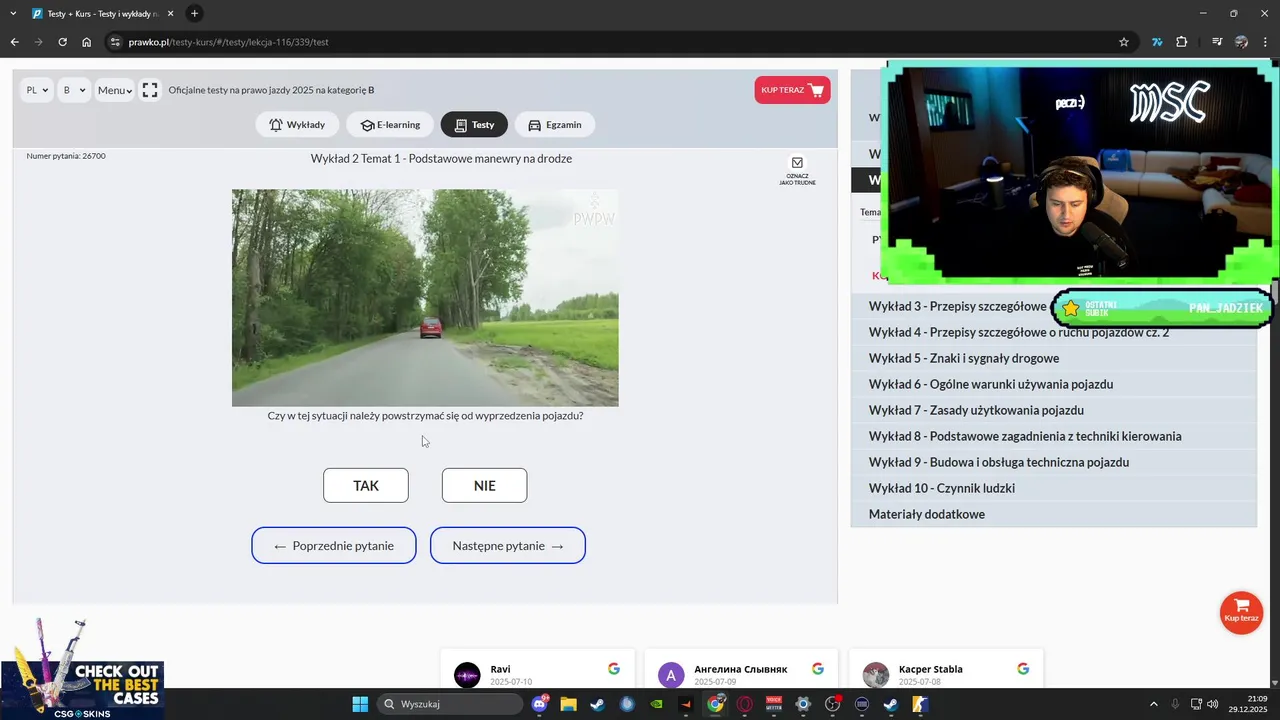The height and width of the screenshot is (720, 1280).
Task: Go to Poprzednie pytanie
Action: click(x=334, y=545)
